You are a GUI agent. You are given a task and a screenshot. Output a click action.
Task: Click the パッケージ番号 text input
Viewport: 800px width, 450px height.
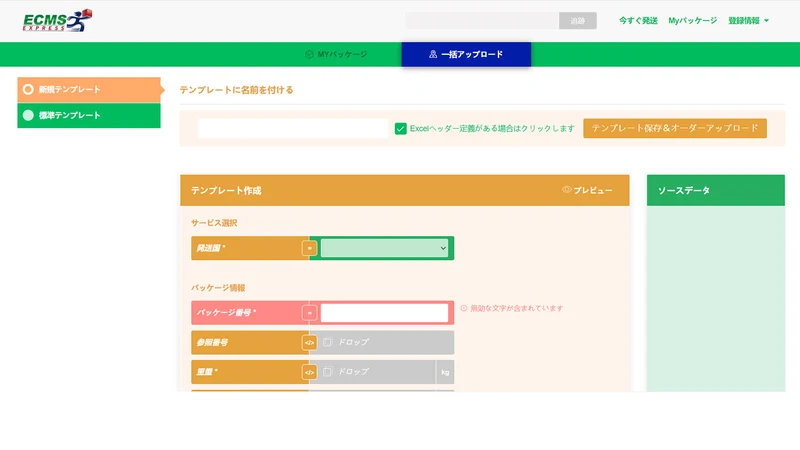tap(384, 313)
